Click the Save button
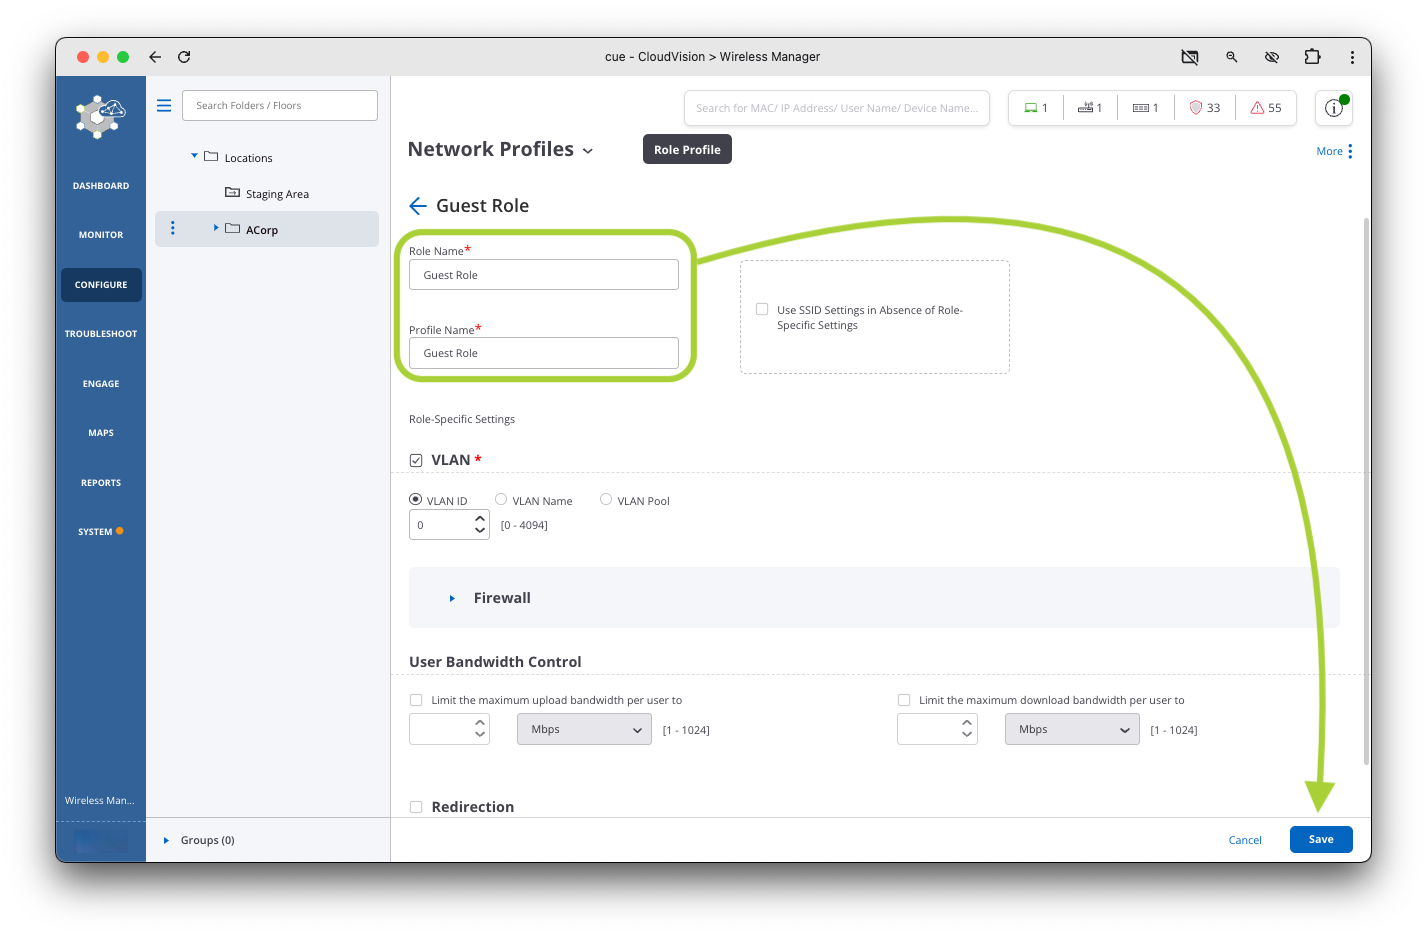 click(1320, 840)
